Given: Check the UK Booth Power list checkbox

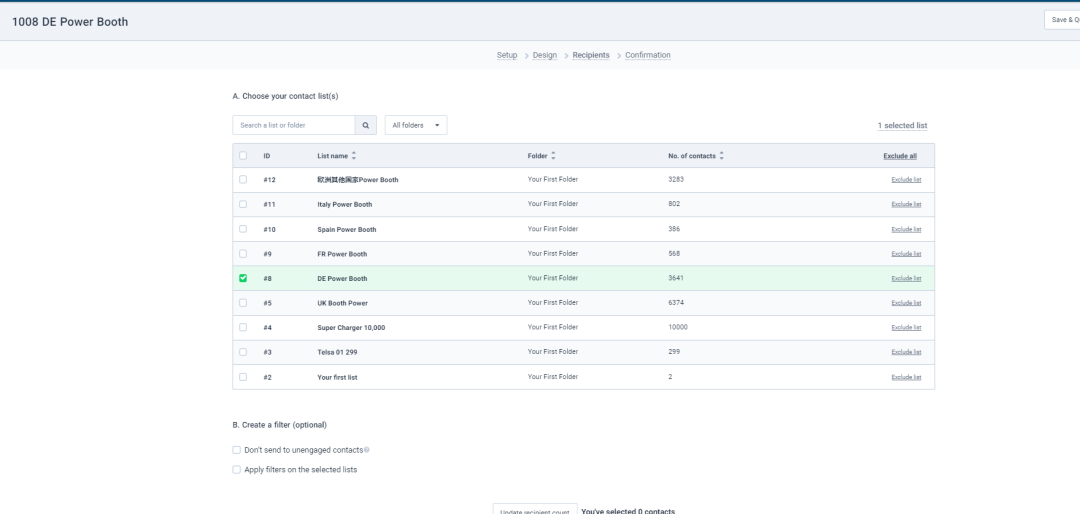Looking at the screenshot, I should pos(243,303).
